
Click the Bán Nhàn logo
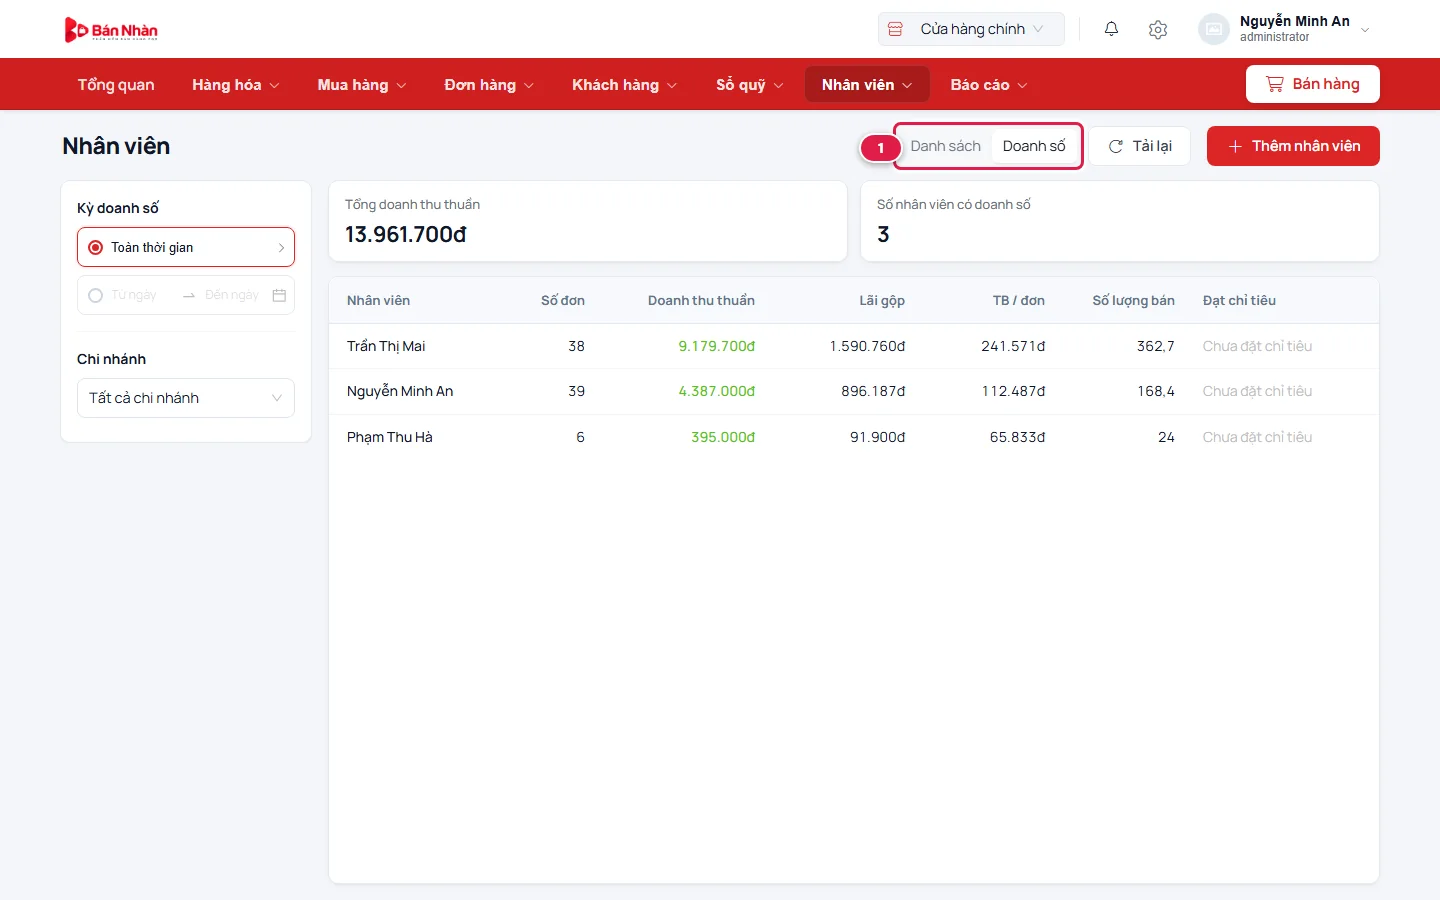111,30
